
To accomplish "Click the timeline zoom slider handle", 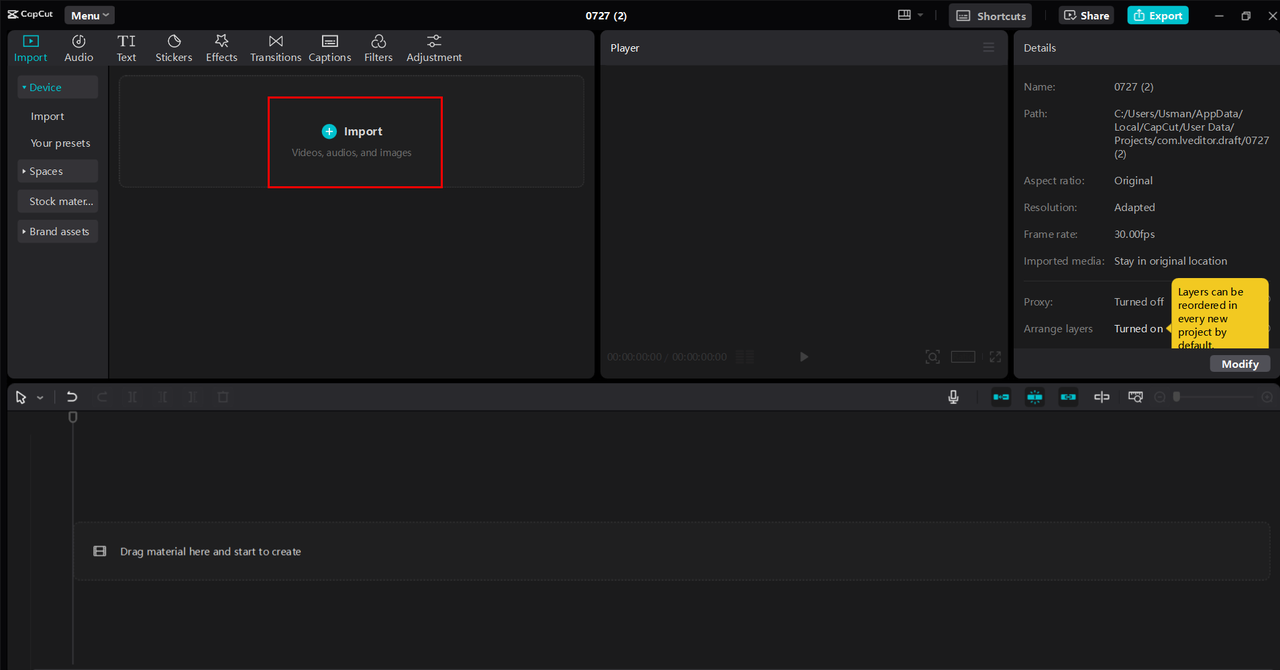I will (x=1177, y=397).
